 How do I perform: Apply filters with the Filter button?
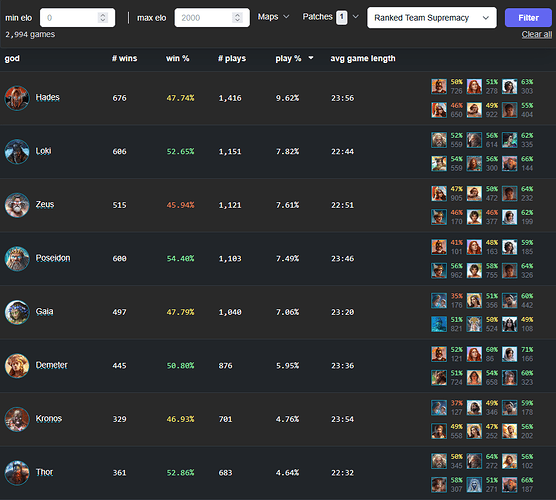pos(528,18)
